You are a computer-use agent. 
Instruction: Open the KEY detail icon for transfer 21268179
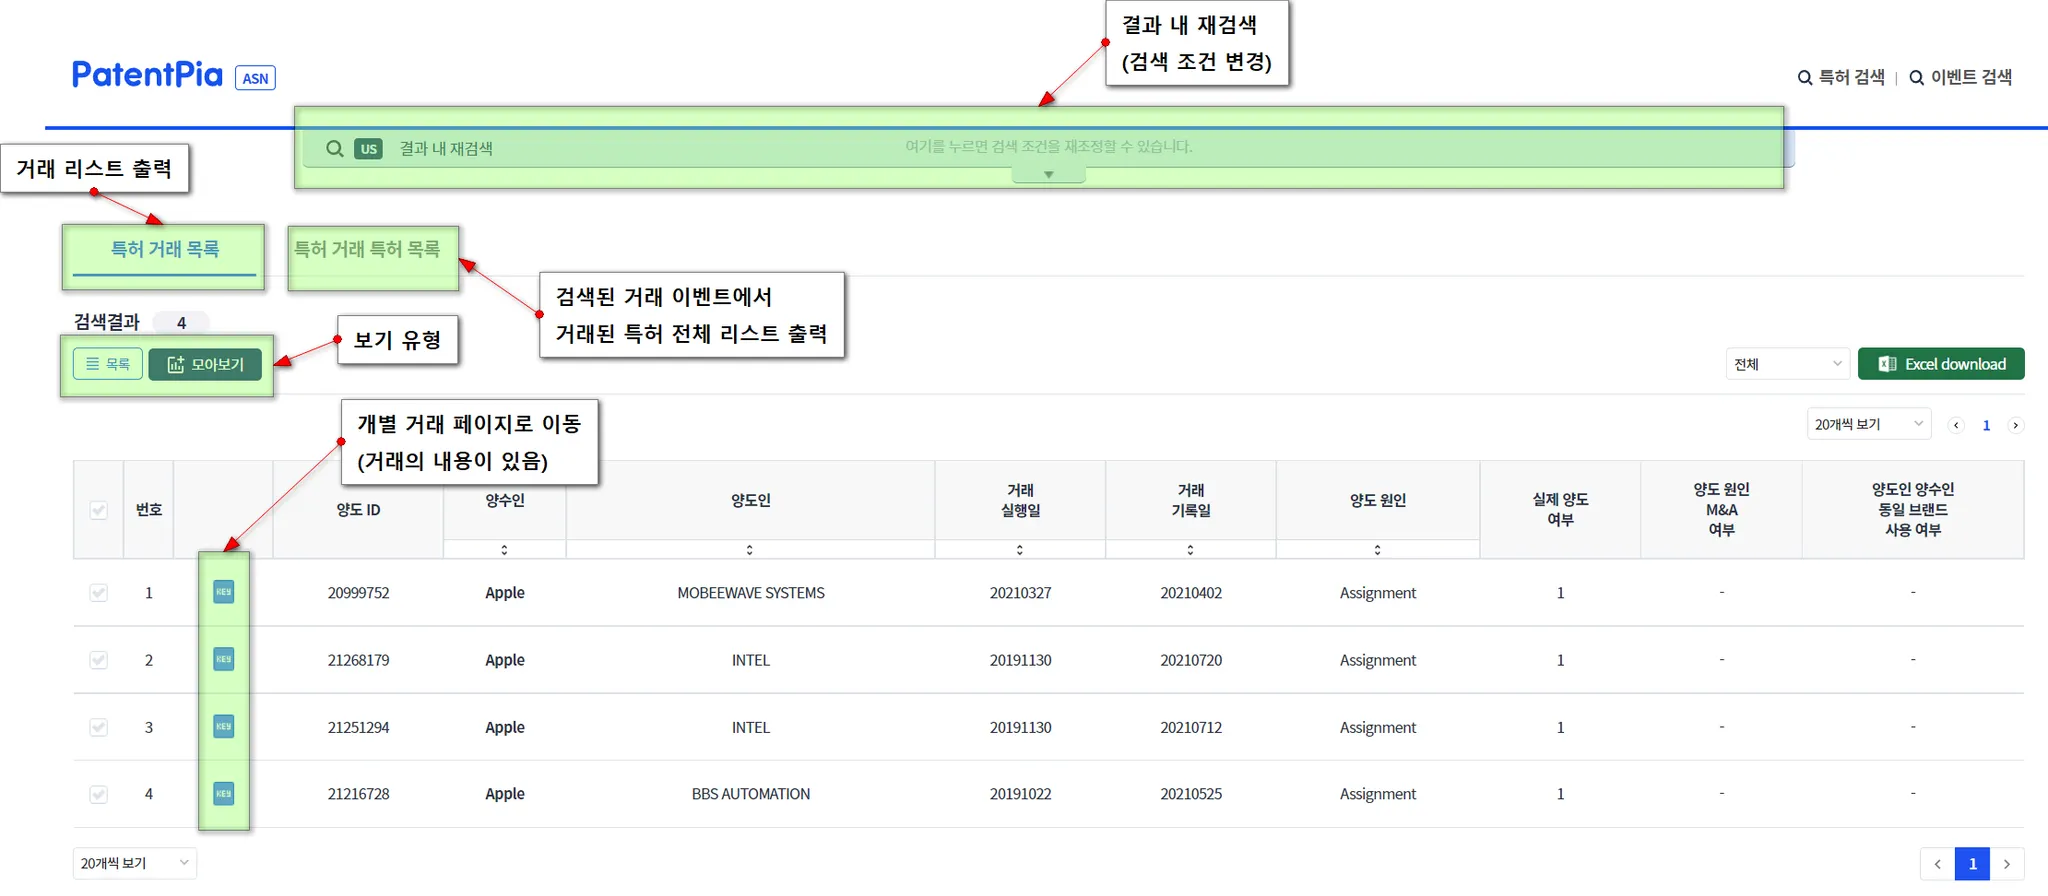click(x=224, y=659)
